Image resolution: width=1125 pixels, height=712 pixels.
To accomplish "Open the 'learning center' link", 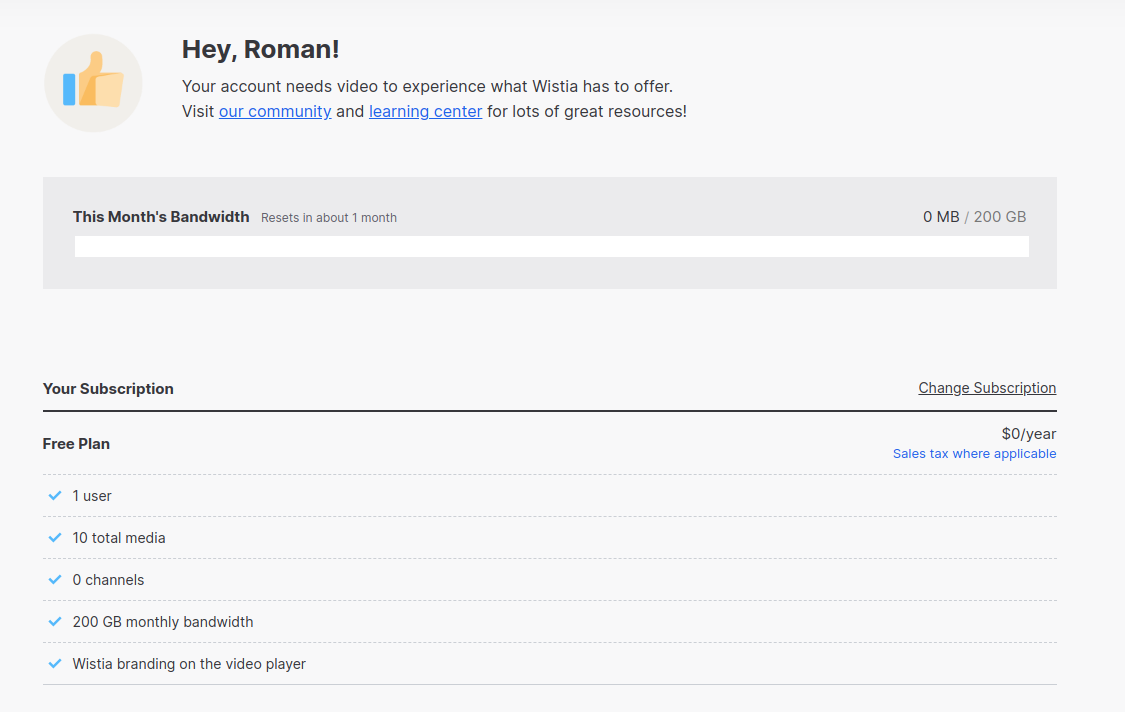I will click(425, 111).
